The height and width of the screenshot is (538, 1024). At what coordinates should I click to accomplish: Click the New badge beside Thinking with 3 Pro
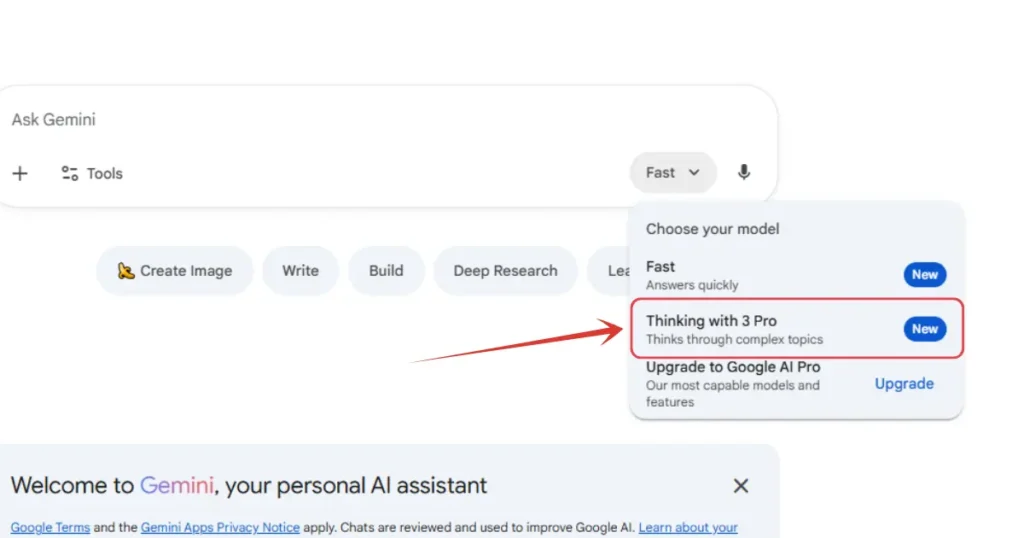tap(924, 329)
